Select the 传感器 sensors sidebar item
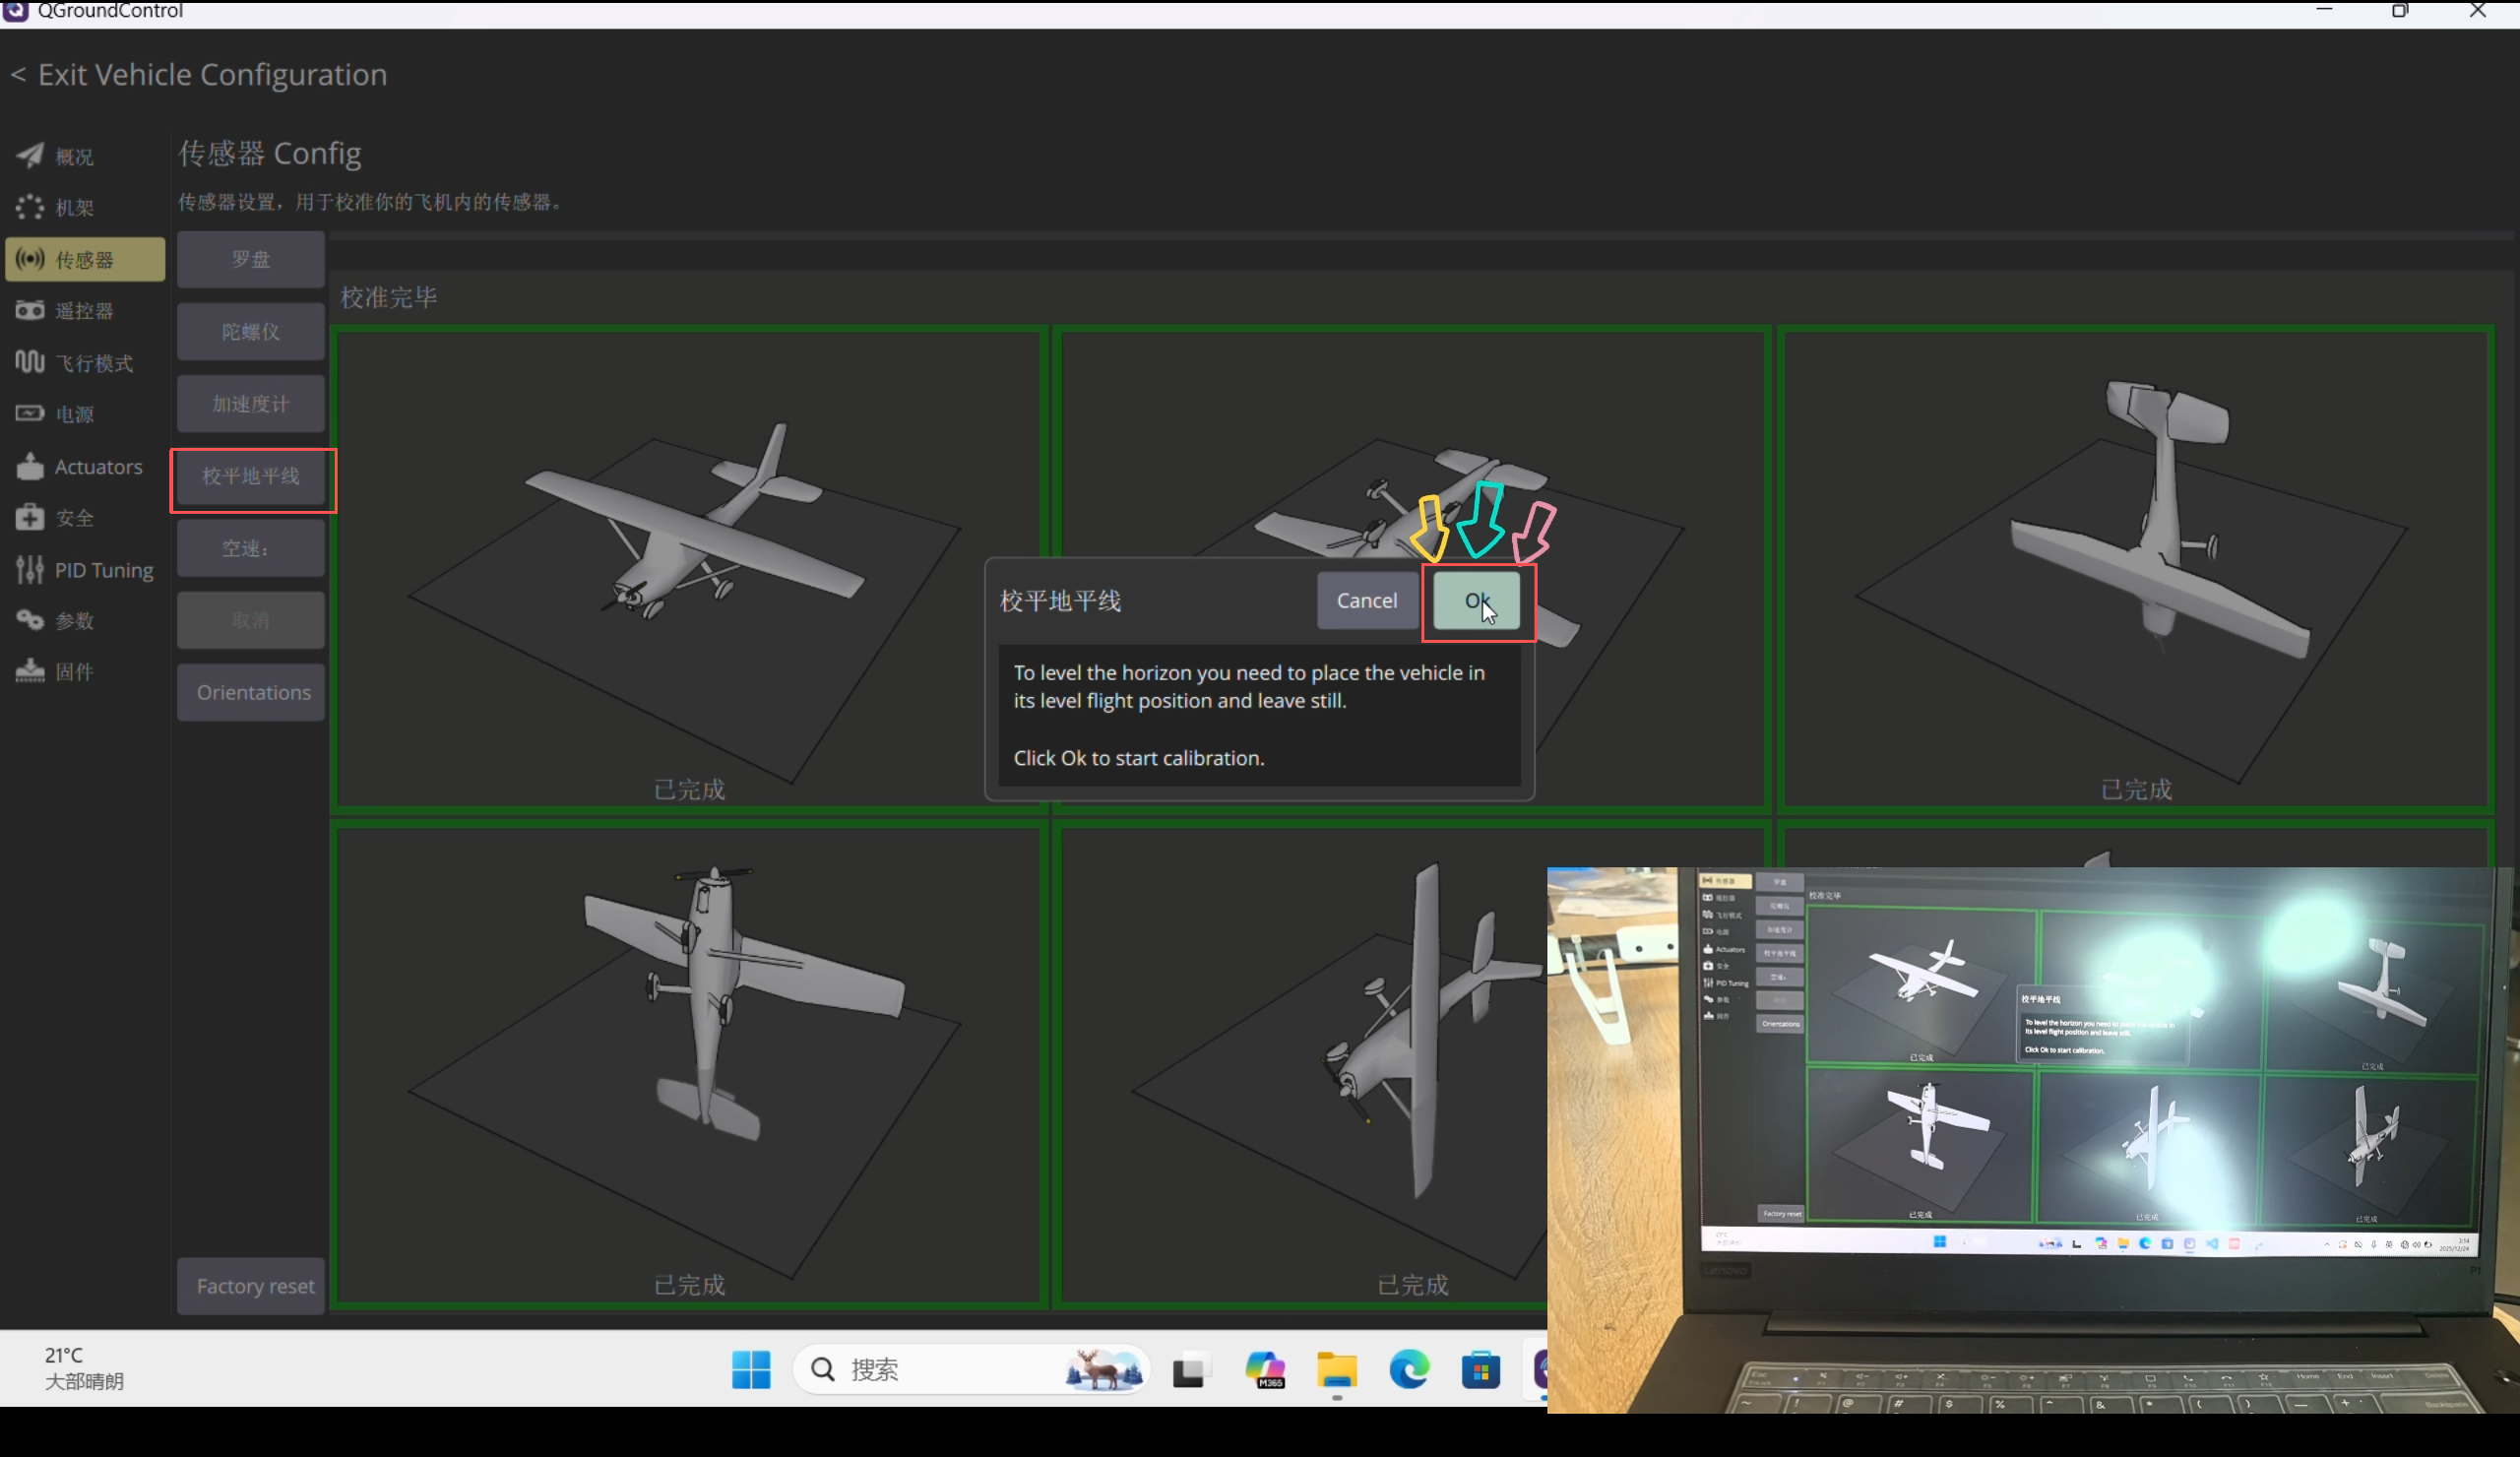The height and width of the screenshot is (1457, 2520). [x=84, y=260]
